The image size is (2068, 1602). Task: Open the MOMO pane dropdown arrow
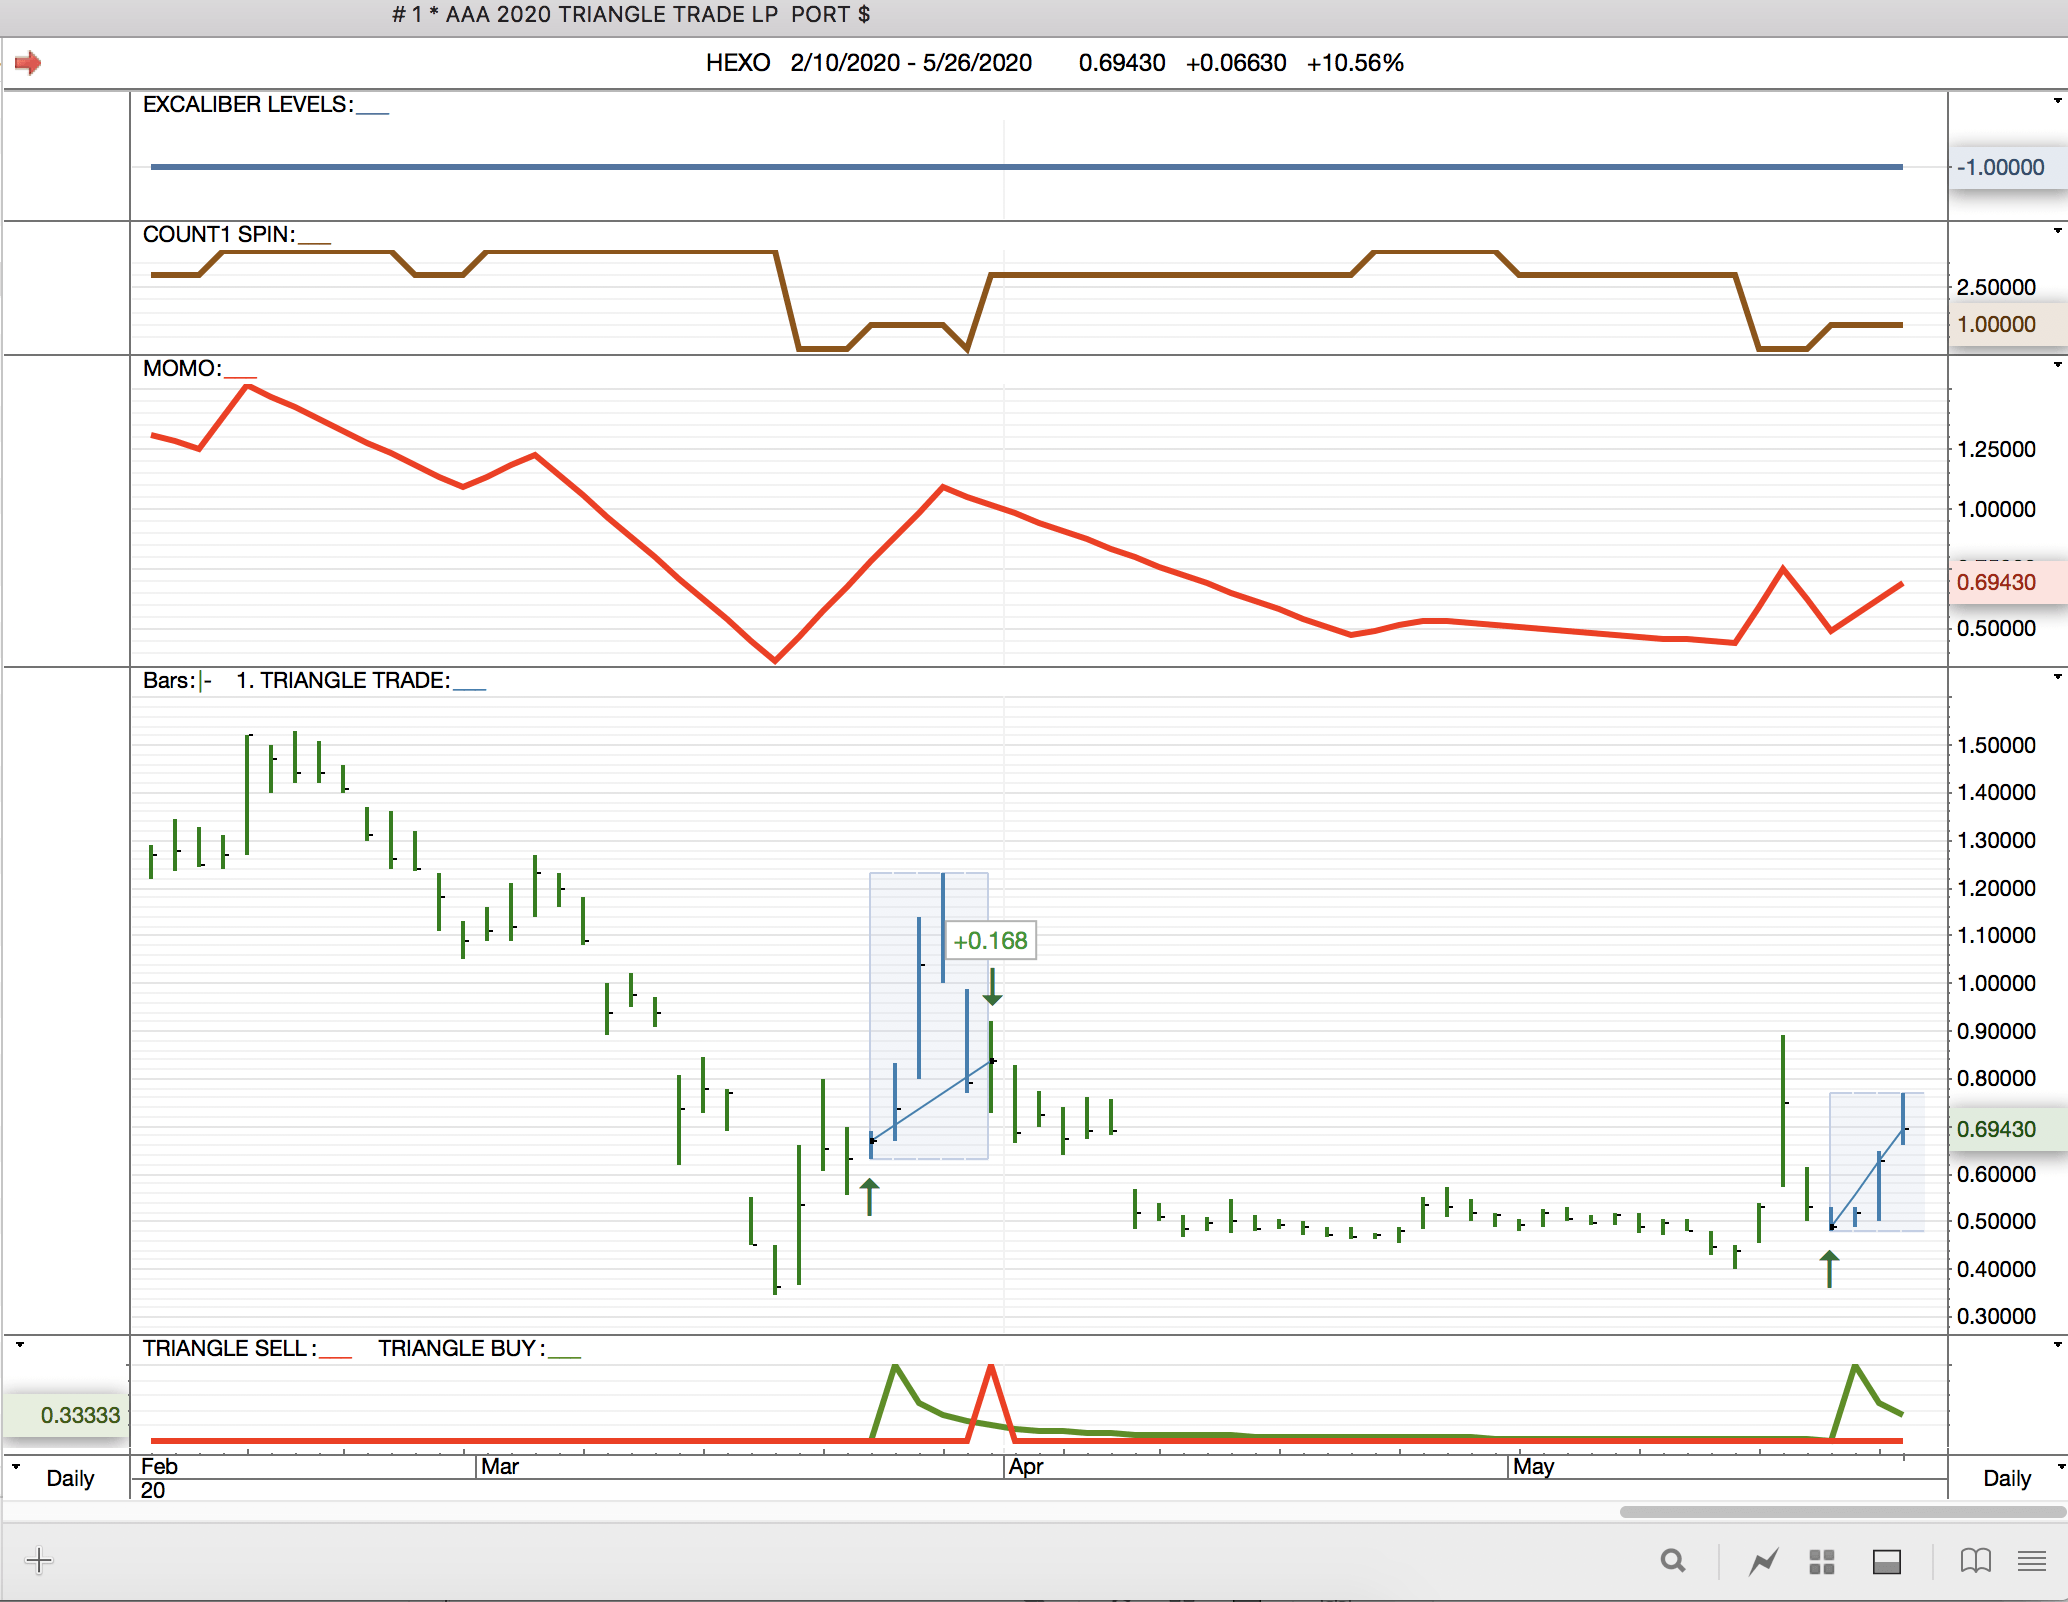coord(2057,365)
